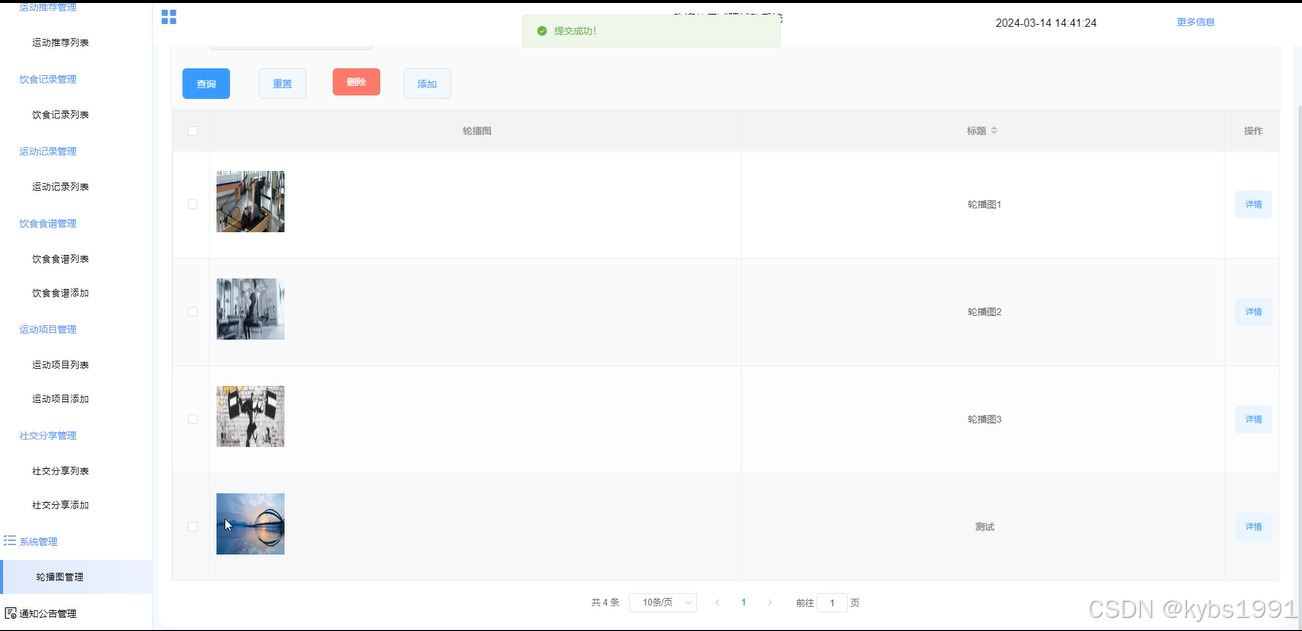Collapse 系统管理 sidebar group
1302x631 pixels.
click(38, 541)
